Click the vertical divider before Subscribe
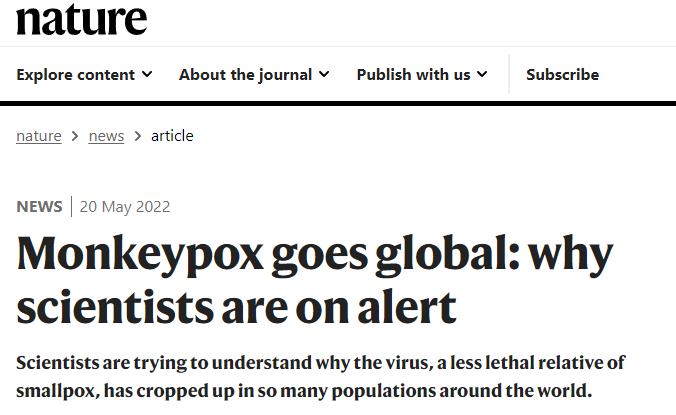 (509, 74)
